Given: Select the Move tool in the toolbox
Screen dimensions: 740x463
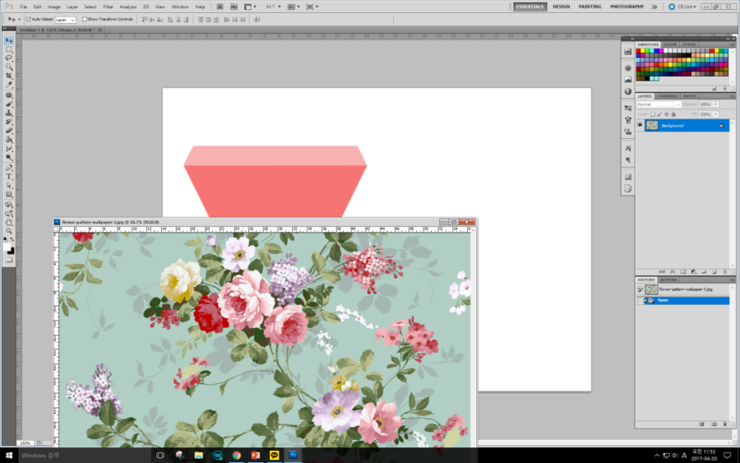Looking at the screenshot, I should click(9, 40).
